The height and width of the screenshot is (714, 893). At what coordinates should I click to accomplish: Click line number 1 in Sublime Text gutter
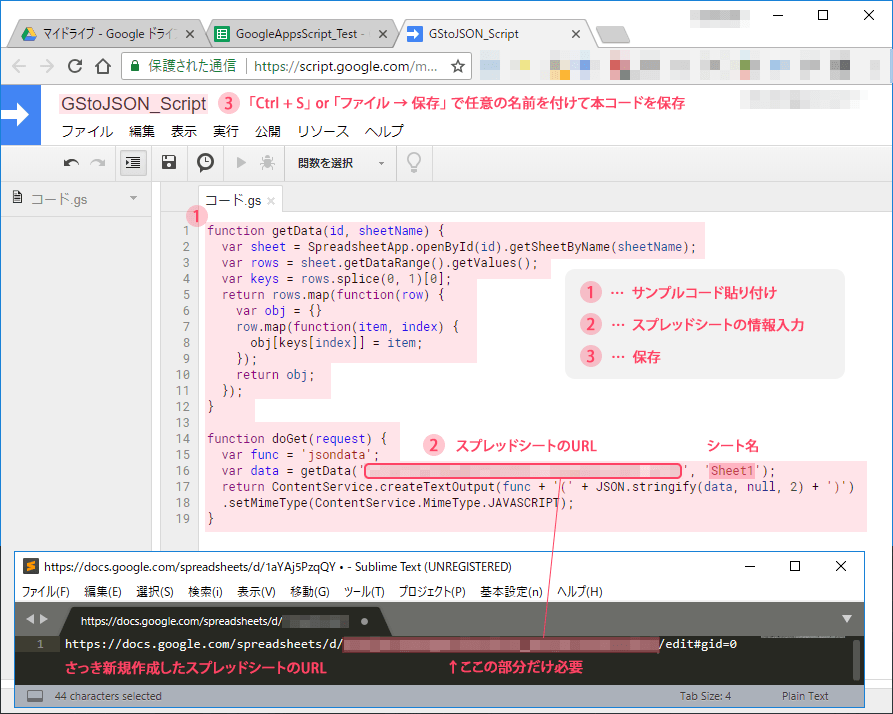point(40,644)
